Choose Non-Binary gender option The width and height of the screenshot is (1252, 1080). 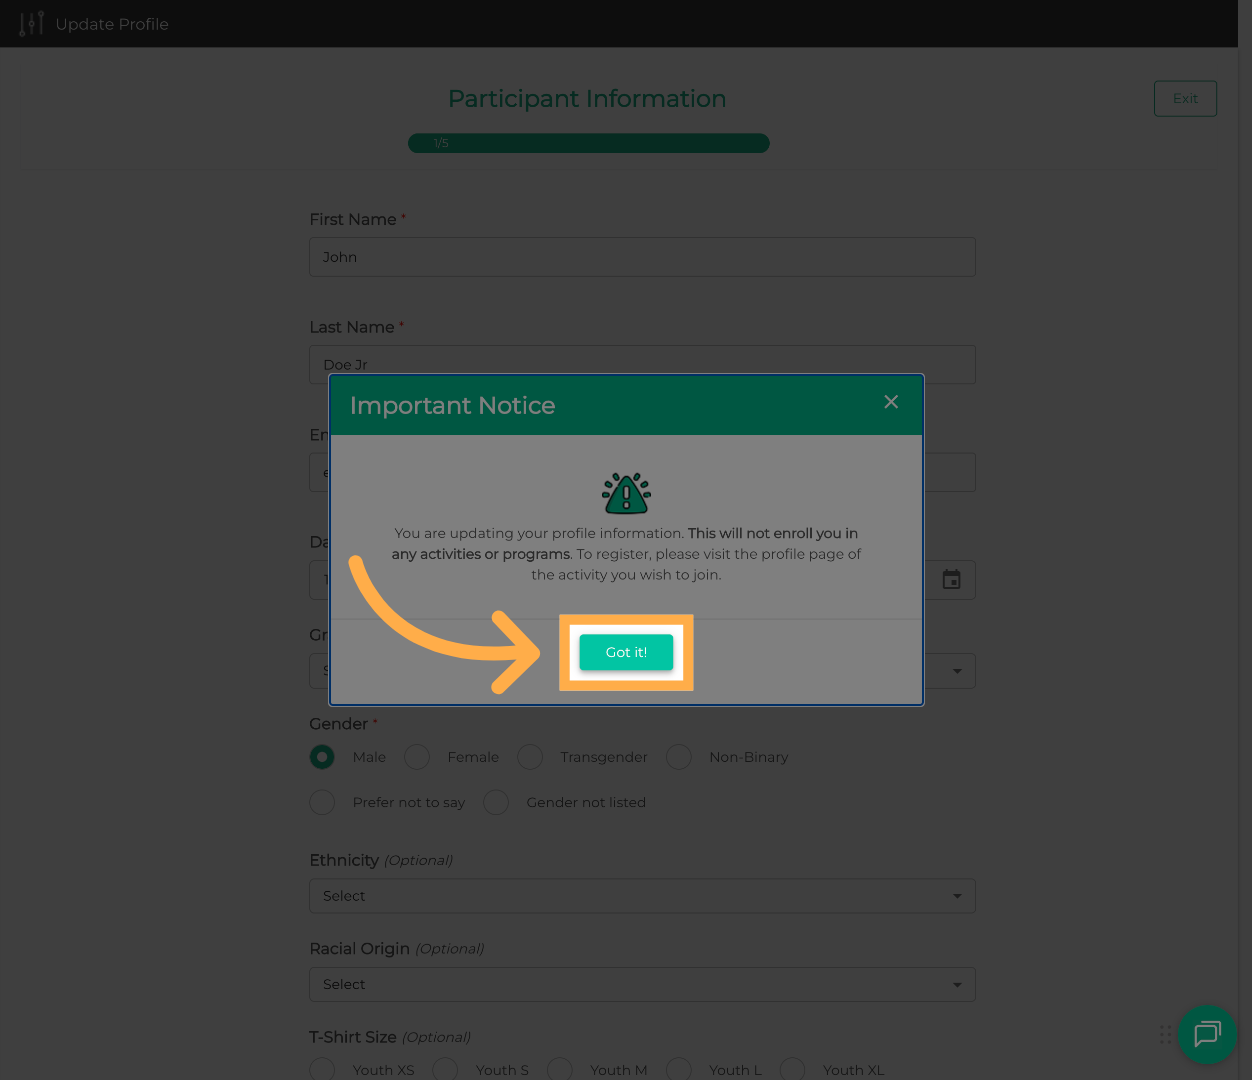[679, 757]
